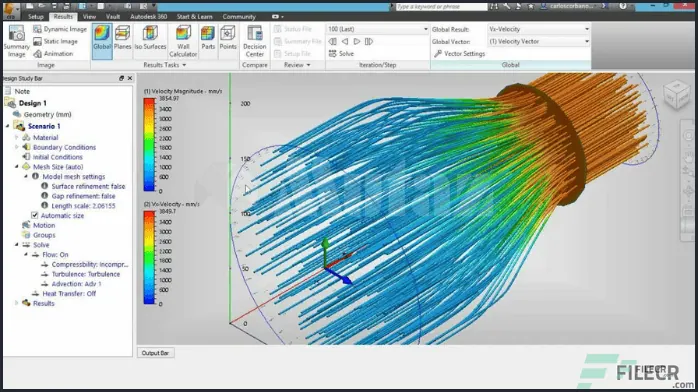Collapse the Scenario 1 tree node
Screen dimensions: 698x392
point(8,126)
